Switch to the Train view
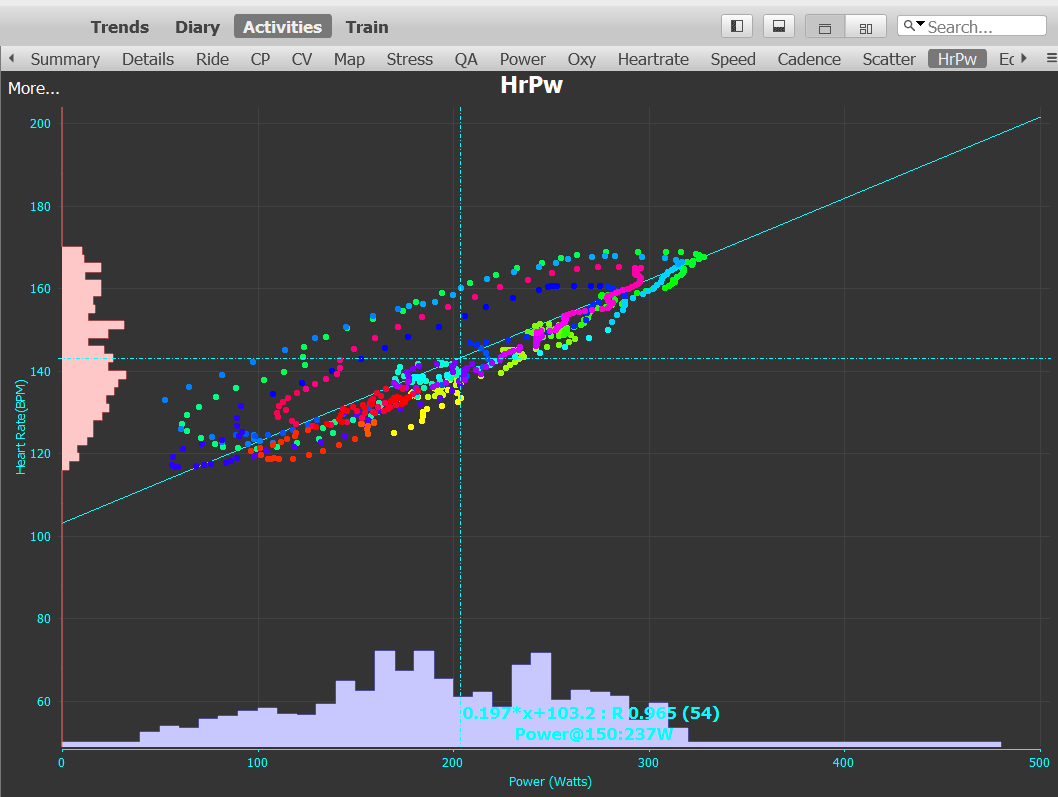1058x797 pixels. [x=367, y=27]
